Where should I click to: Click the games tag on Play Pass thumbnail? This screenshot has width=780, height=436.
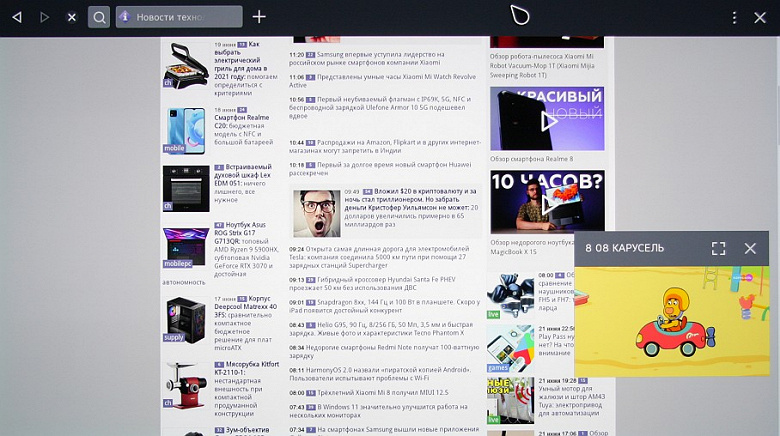point(498,368)
